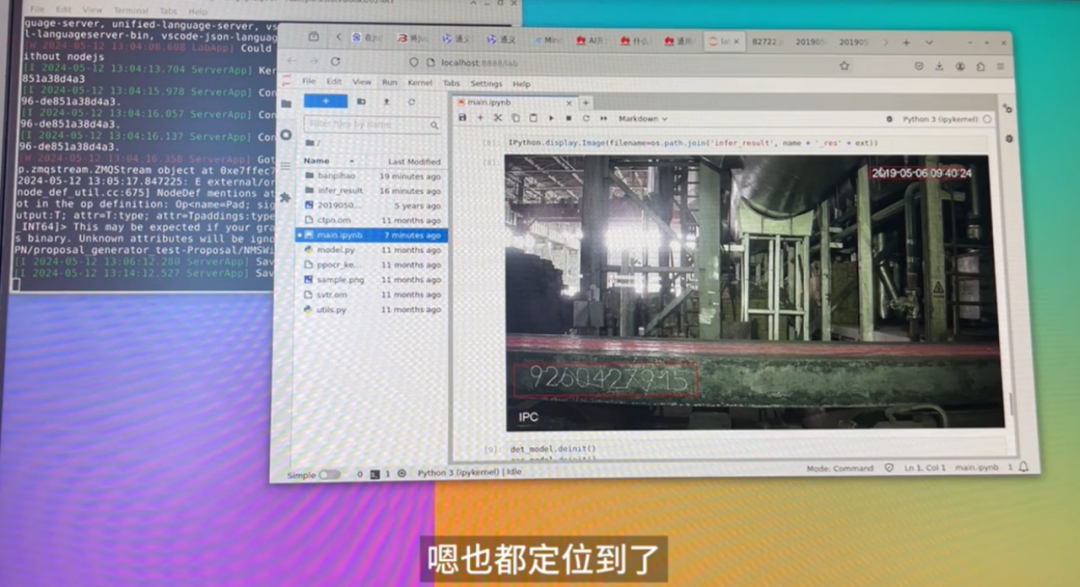
Task: Upload files using the up-arrow icon
Action: coord(386,102)
